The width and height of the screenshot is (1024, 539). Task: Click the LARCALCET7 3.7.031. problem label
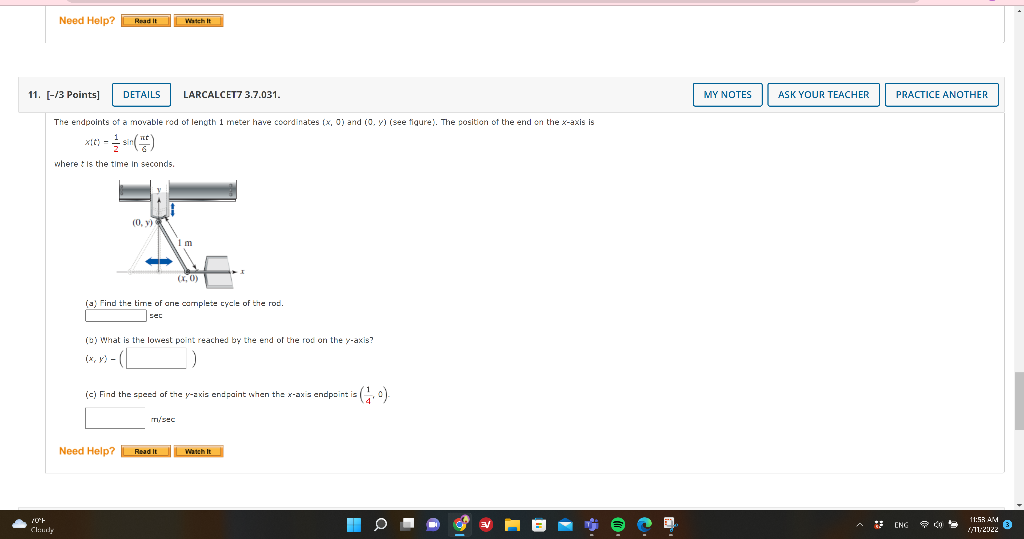tap(232, 95)
